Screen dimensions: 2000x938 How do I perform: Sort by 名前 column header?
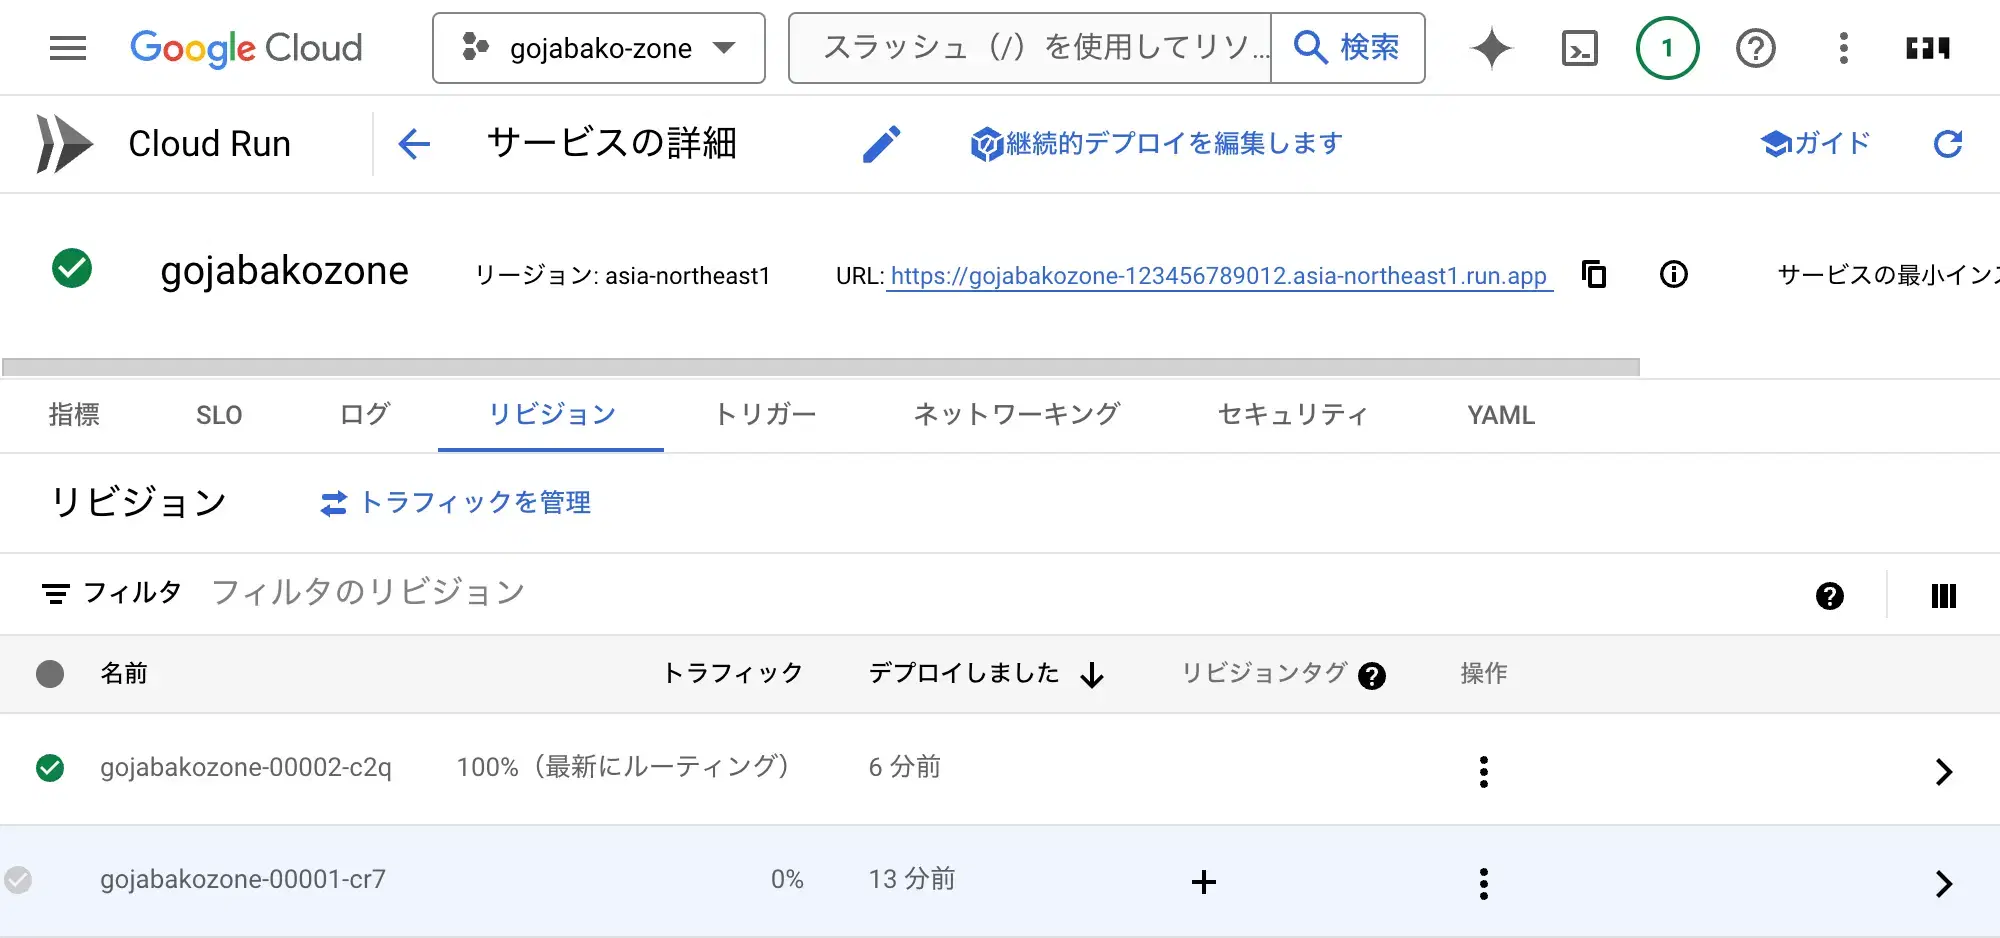click(124, 673)
